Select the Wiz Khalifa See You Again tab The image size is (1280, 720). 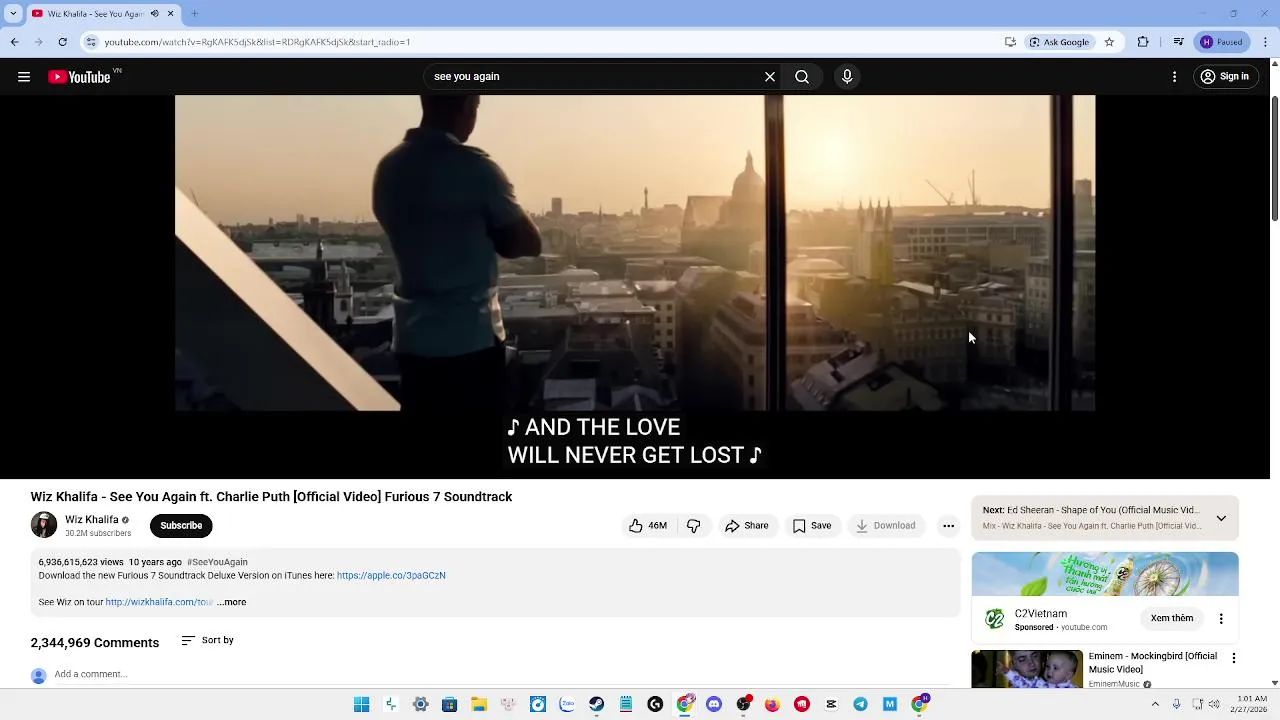click(x=103, y=14)
